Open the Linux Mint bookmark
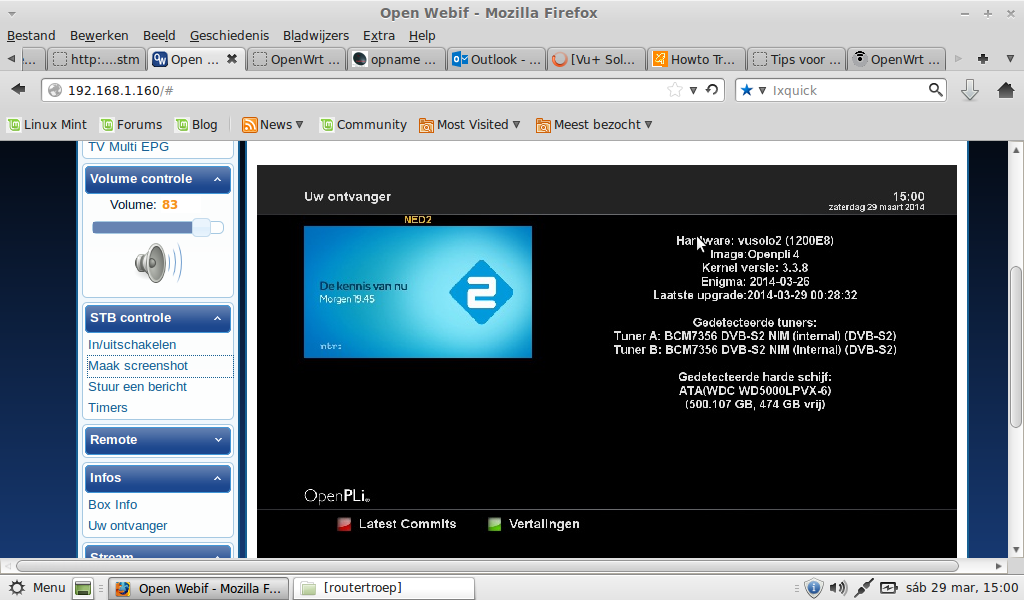1024x600 pixels. point(47,125)
